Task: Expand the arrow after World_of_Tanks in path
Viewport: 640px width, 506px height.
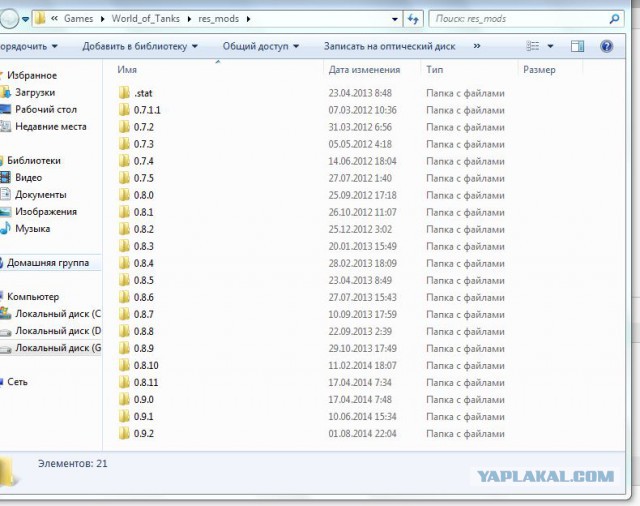Action: pyautogui.click(x=189, y=19)
